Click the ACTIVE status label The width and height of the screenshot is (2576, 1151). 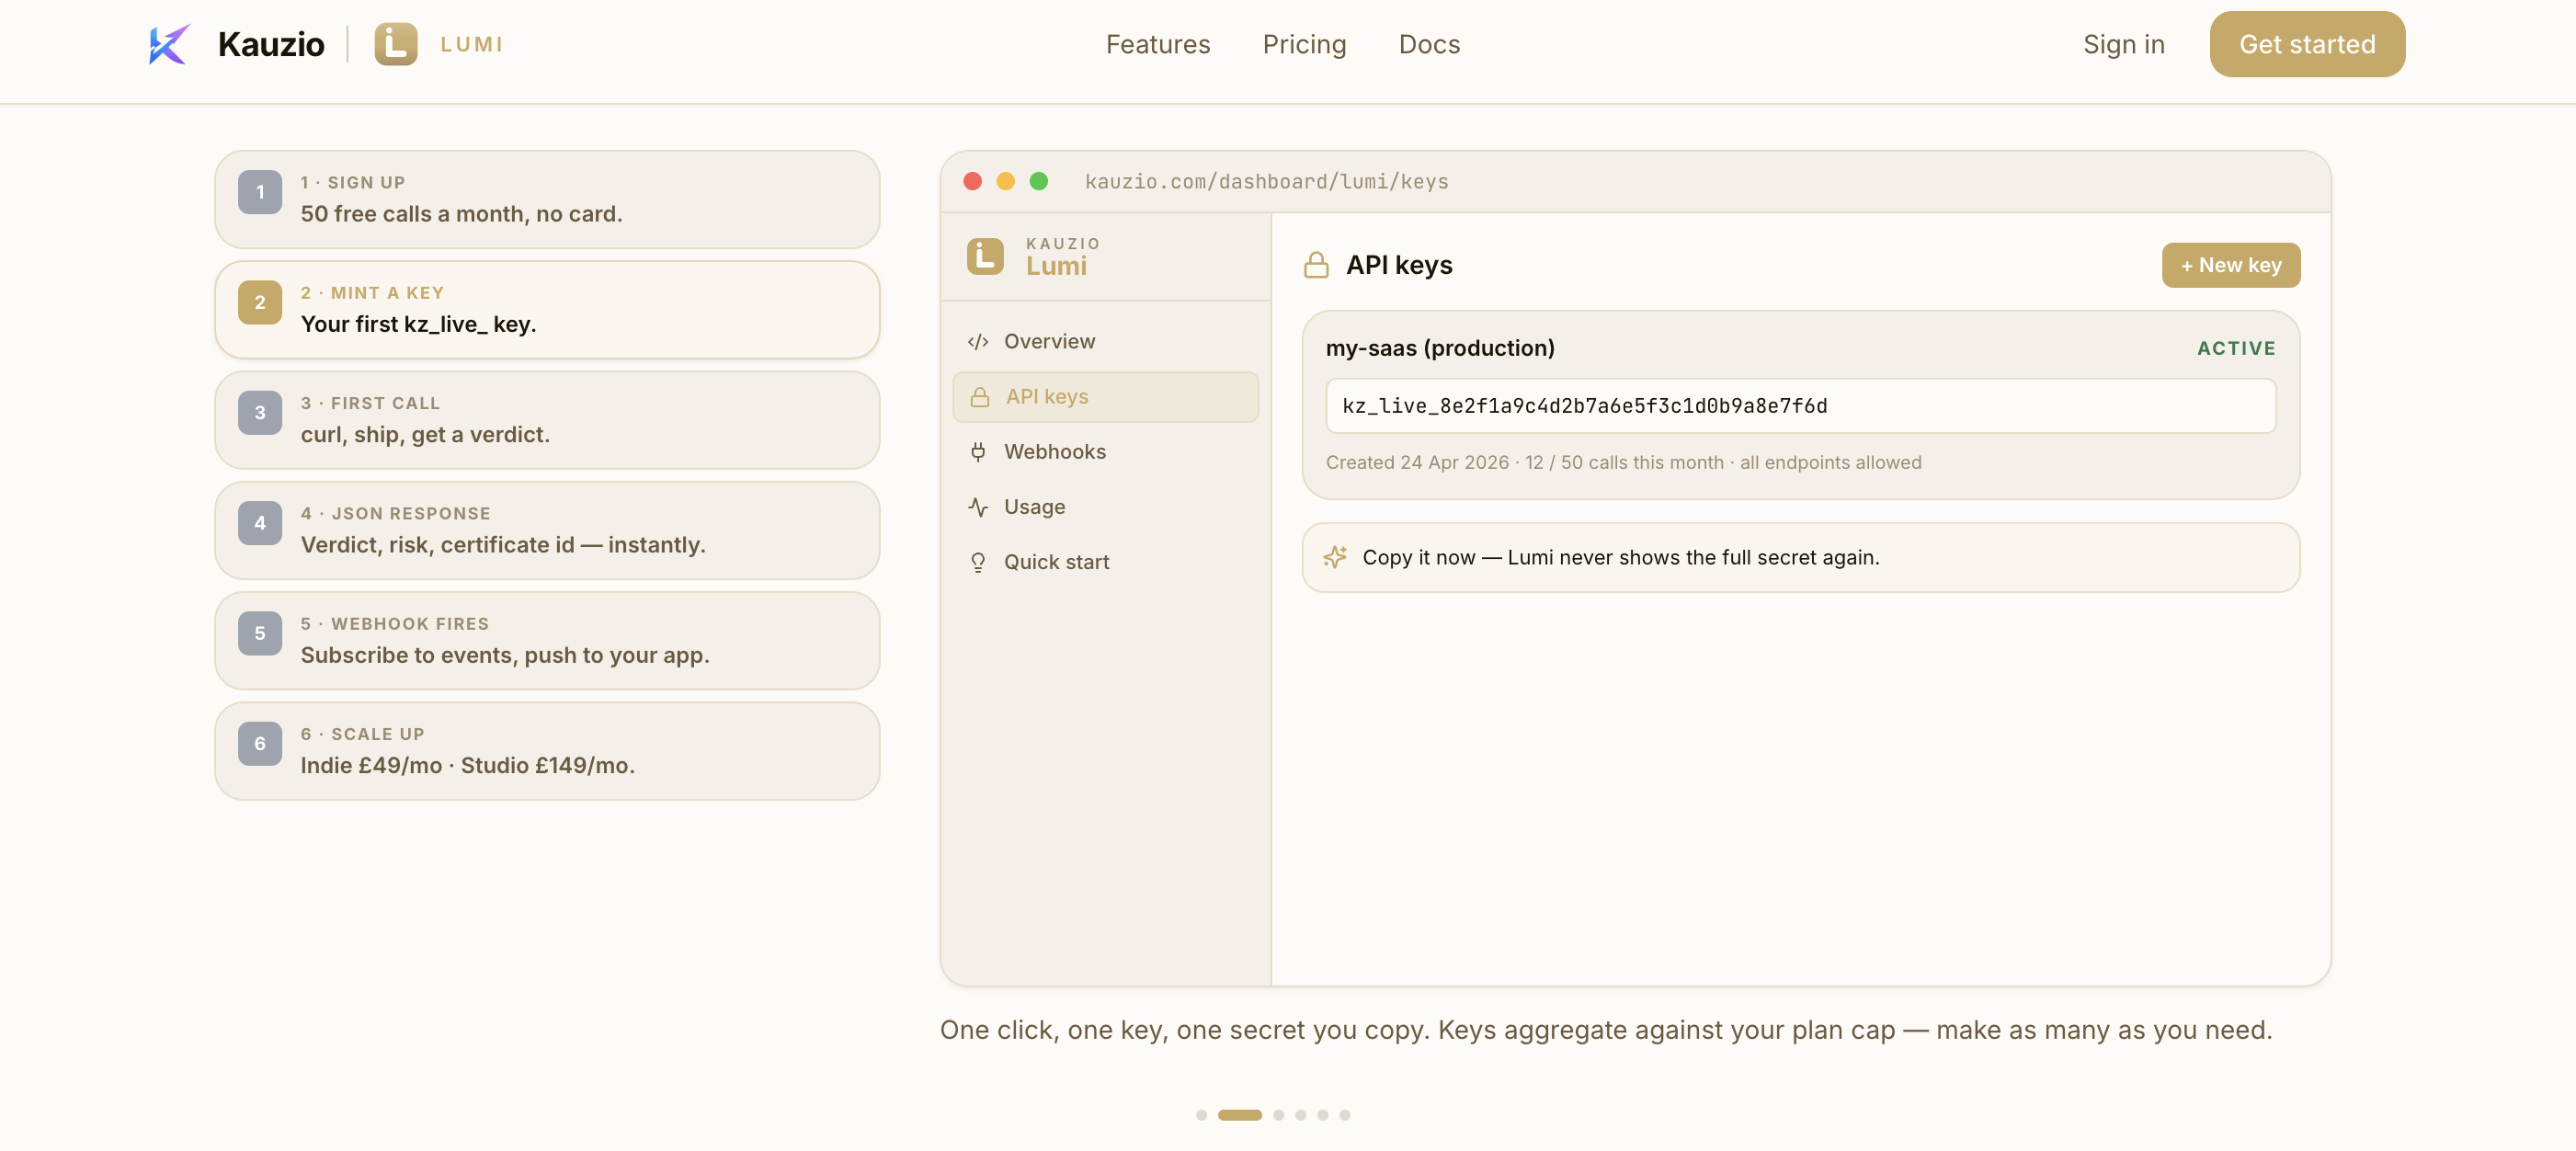tap(2236, 348)
